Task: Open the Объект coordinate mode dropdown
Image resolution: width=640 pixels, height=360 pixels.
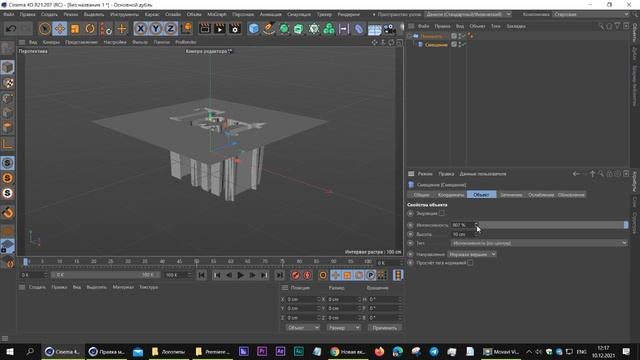Action: click(302, 327)
